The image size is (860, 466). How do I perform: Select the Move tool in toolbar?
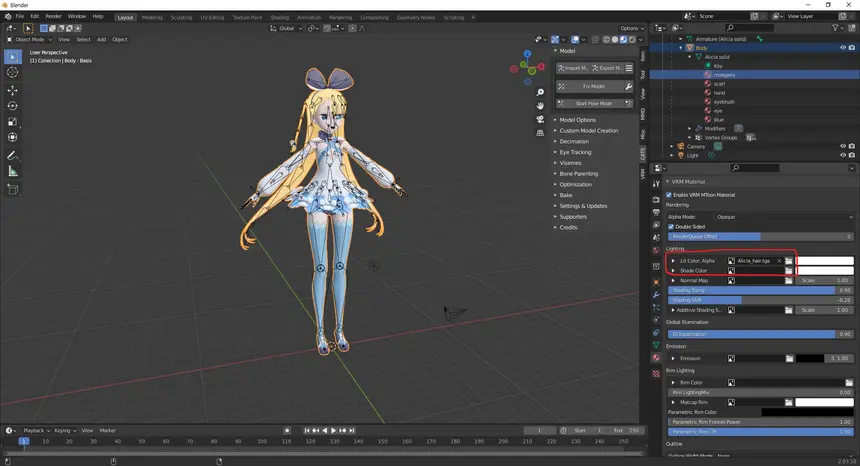point(13,90)
